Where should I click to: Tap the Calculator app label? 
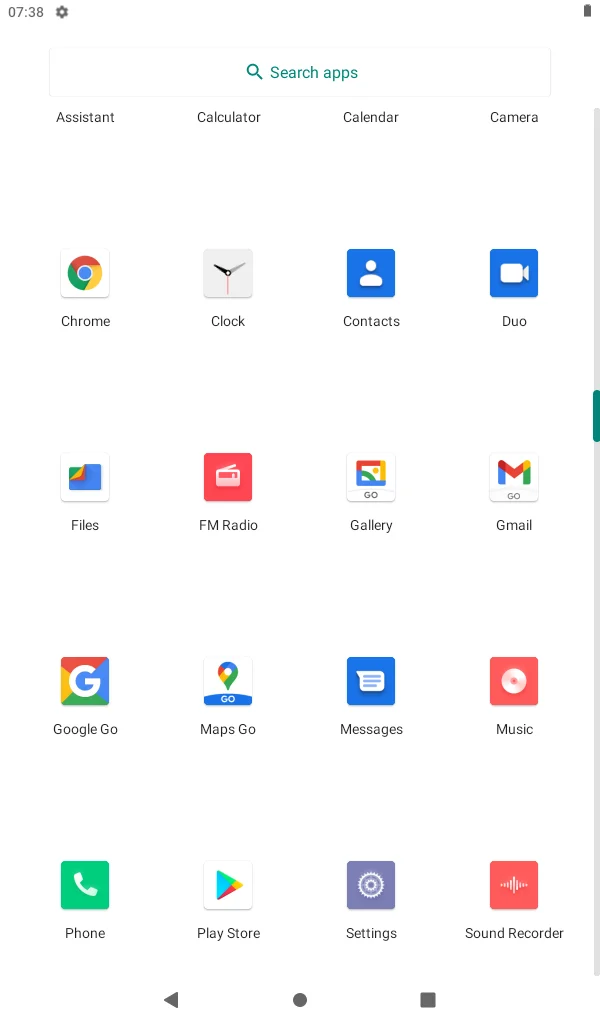click(229, 118)
